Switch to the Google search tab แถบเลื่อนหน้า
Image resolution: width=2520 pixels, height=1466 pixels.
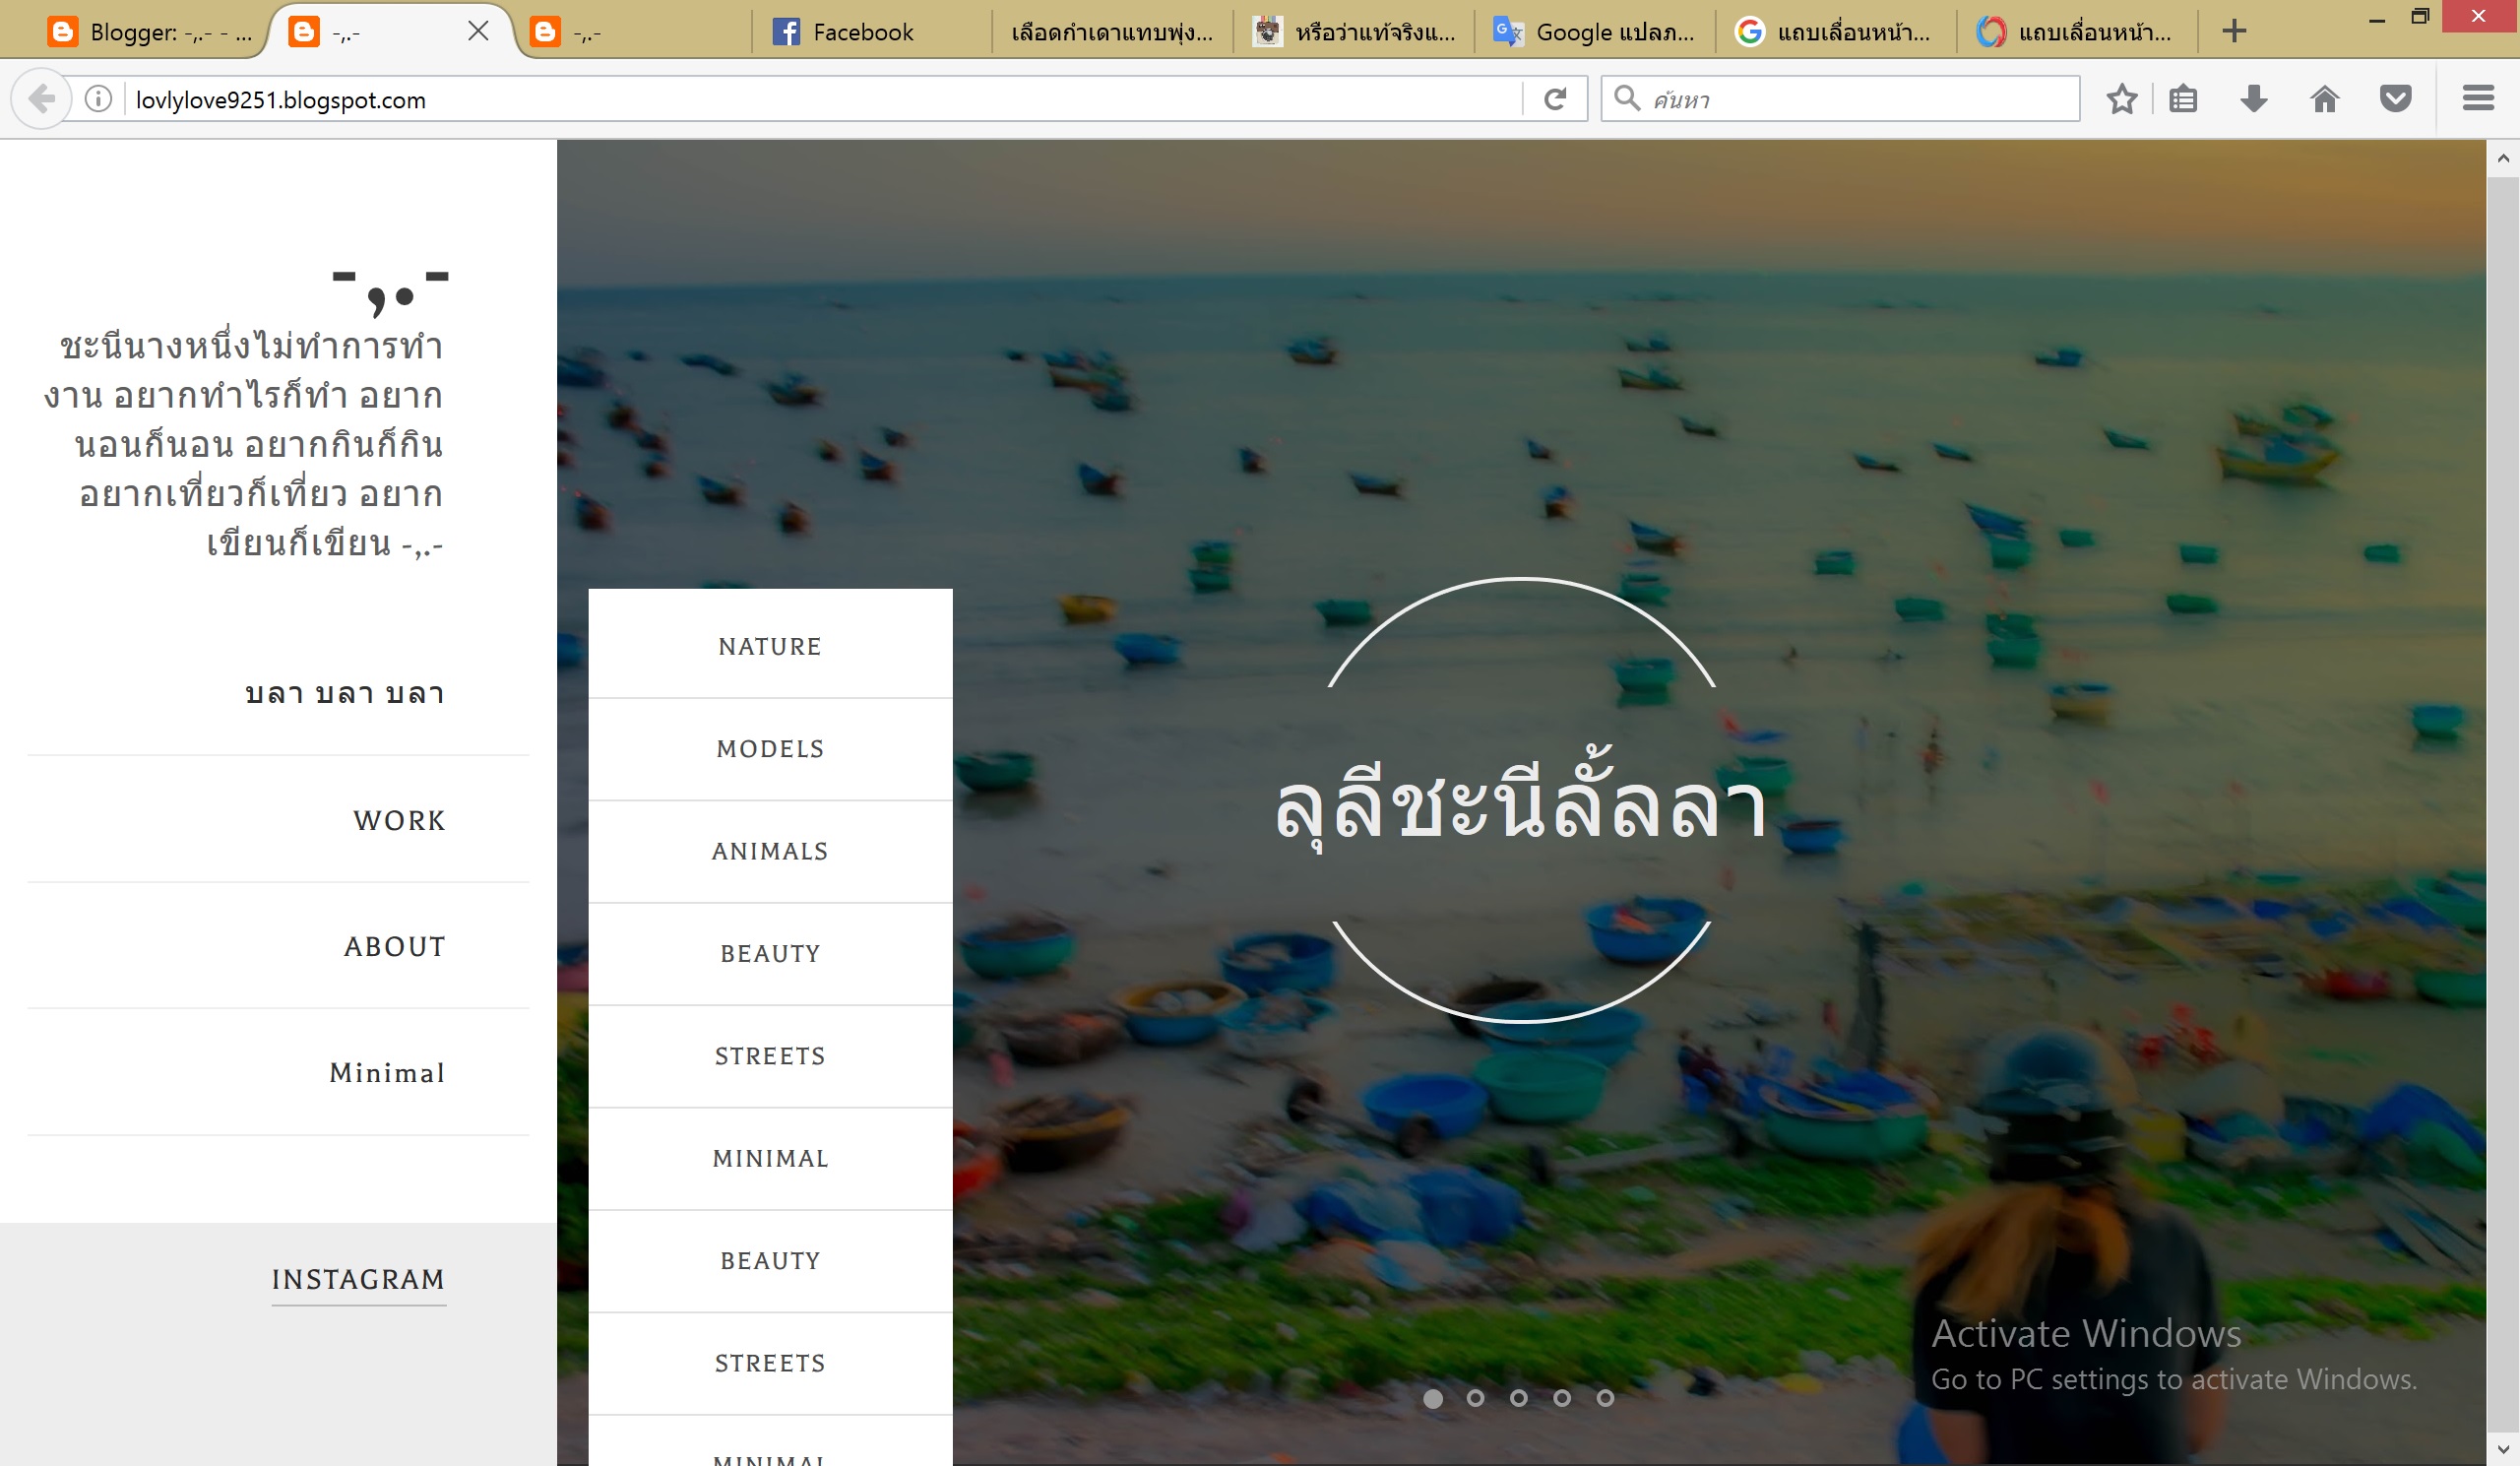(1835, 32)
